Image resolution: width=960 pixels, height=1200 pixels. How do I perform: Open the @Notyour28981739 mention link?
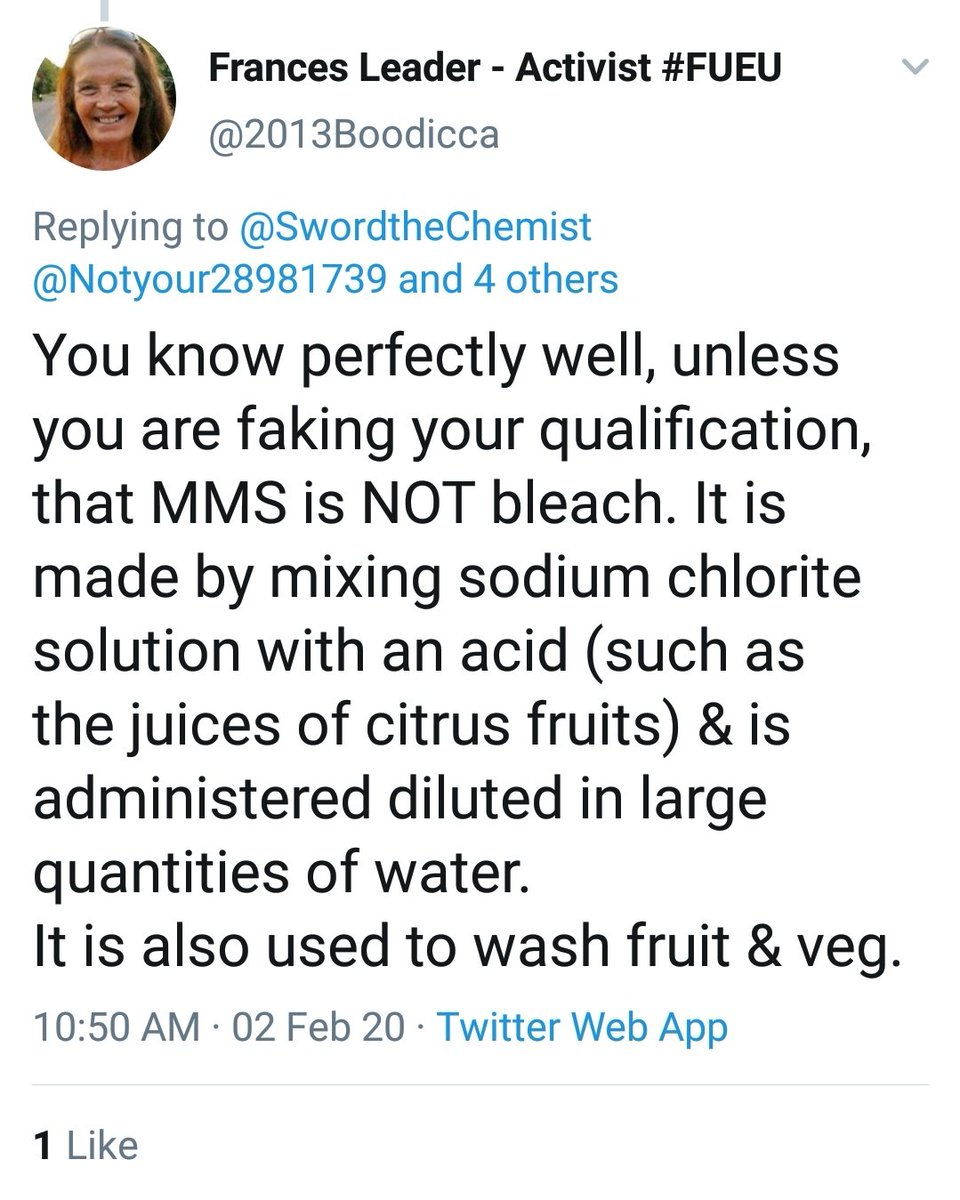click(x=209, y=279)
